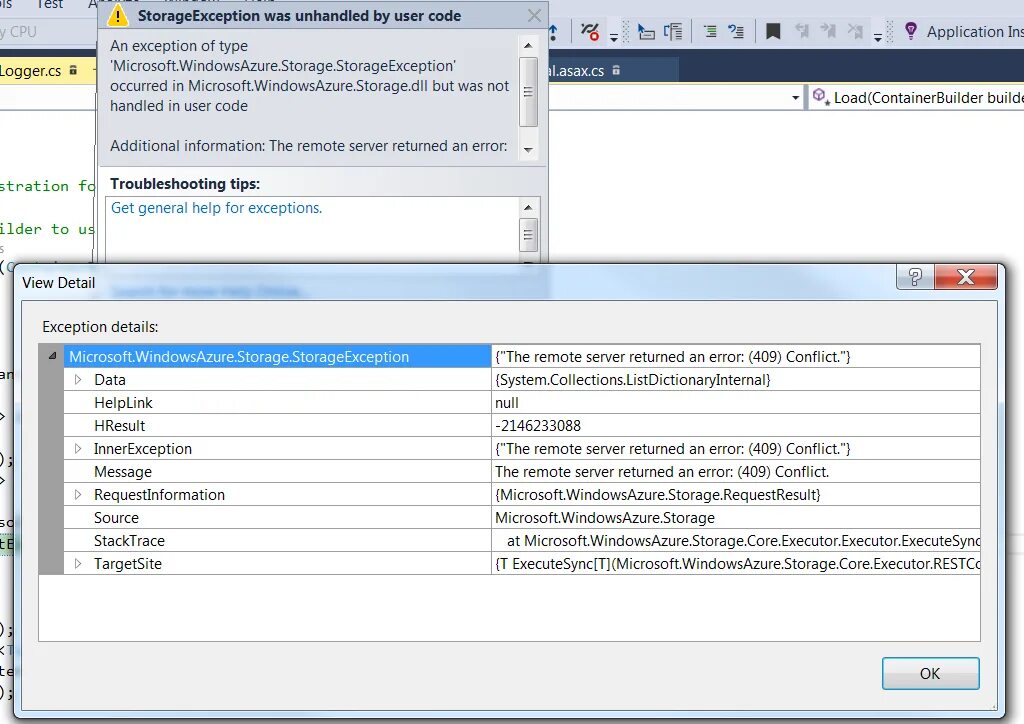
Task: Click the quick info document toolbar icon
Action: [673, 31]
